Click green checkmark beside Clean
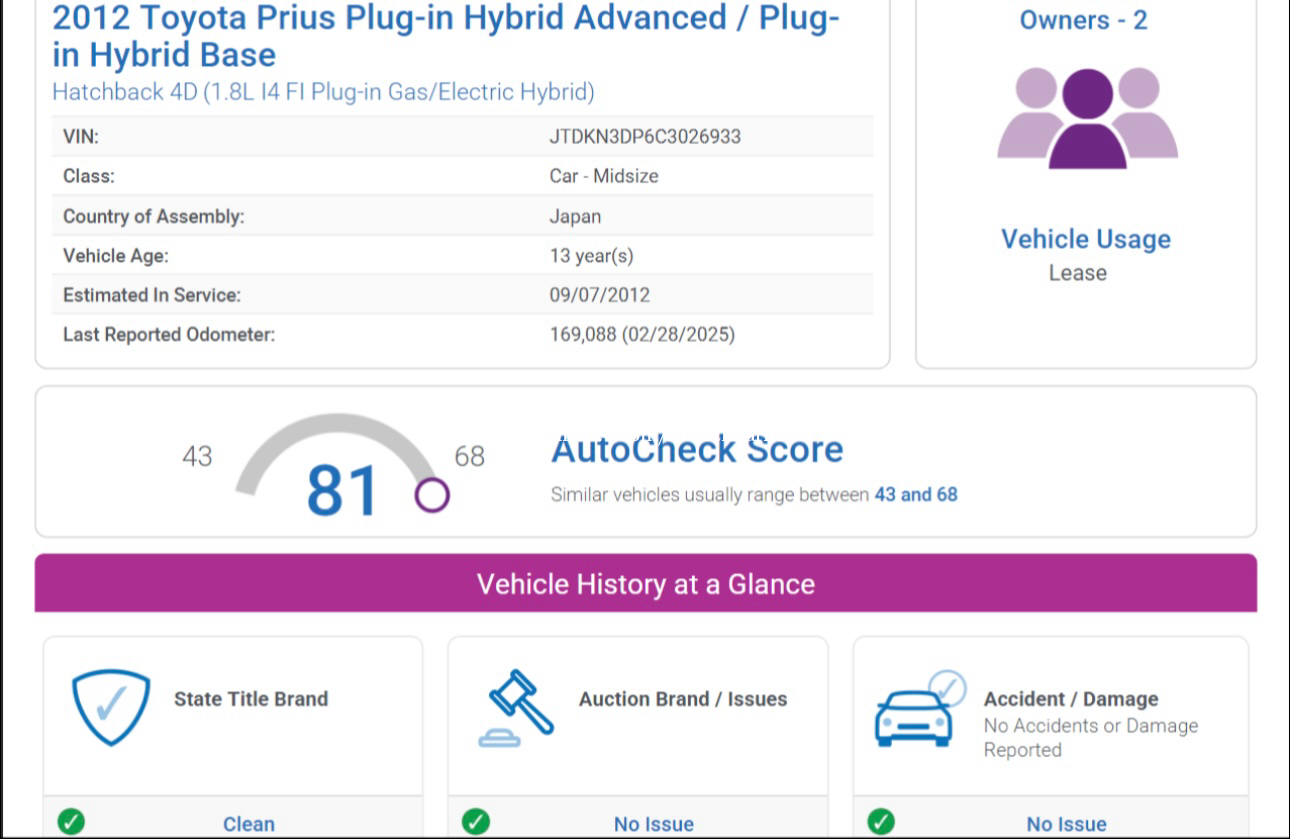This screenshot has width=1290, height=839. coord(71,822)
